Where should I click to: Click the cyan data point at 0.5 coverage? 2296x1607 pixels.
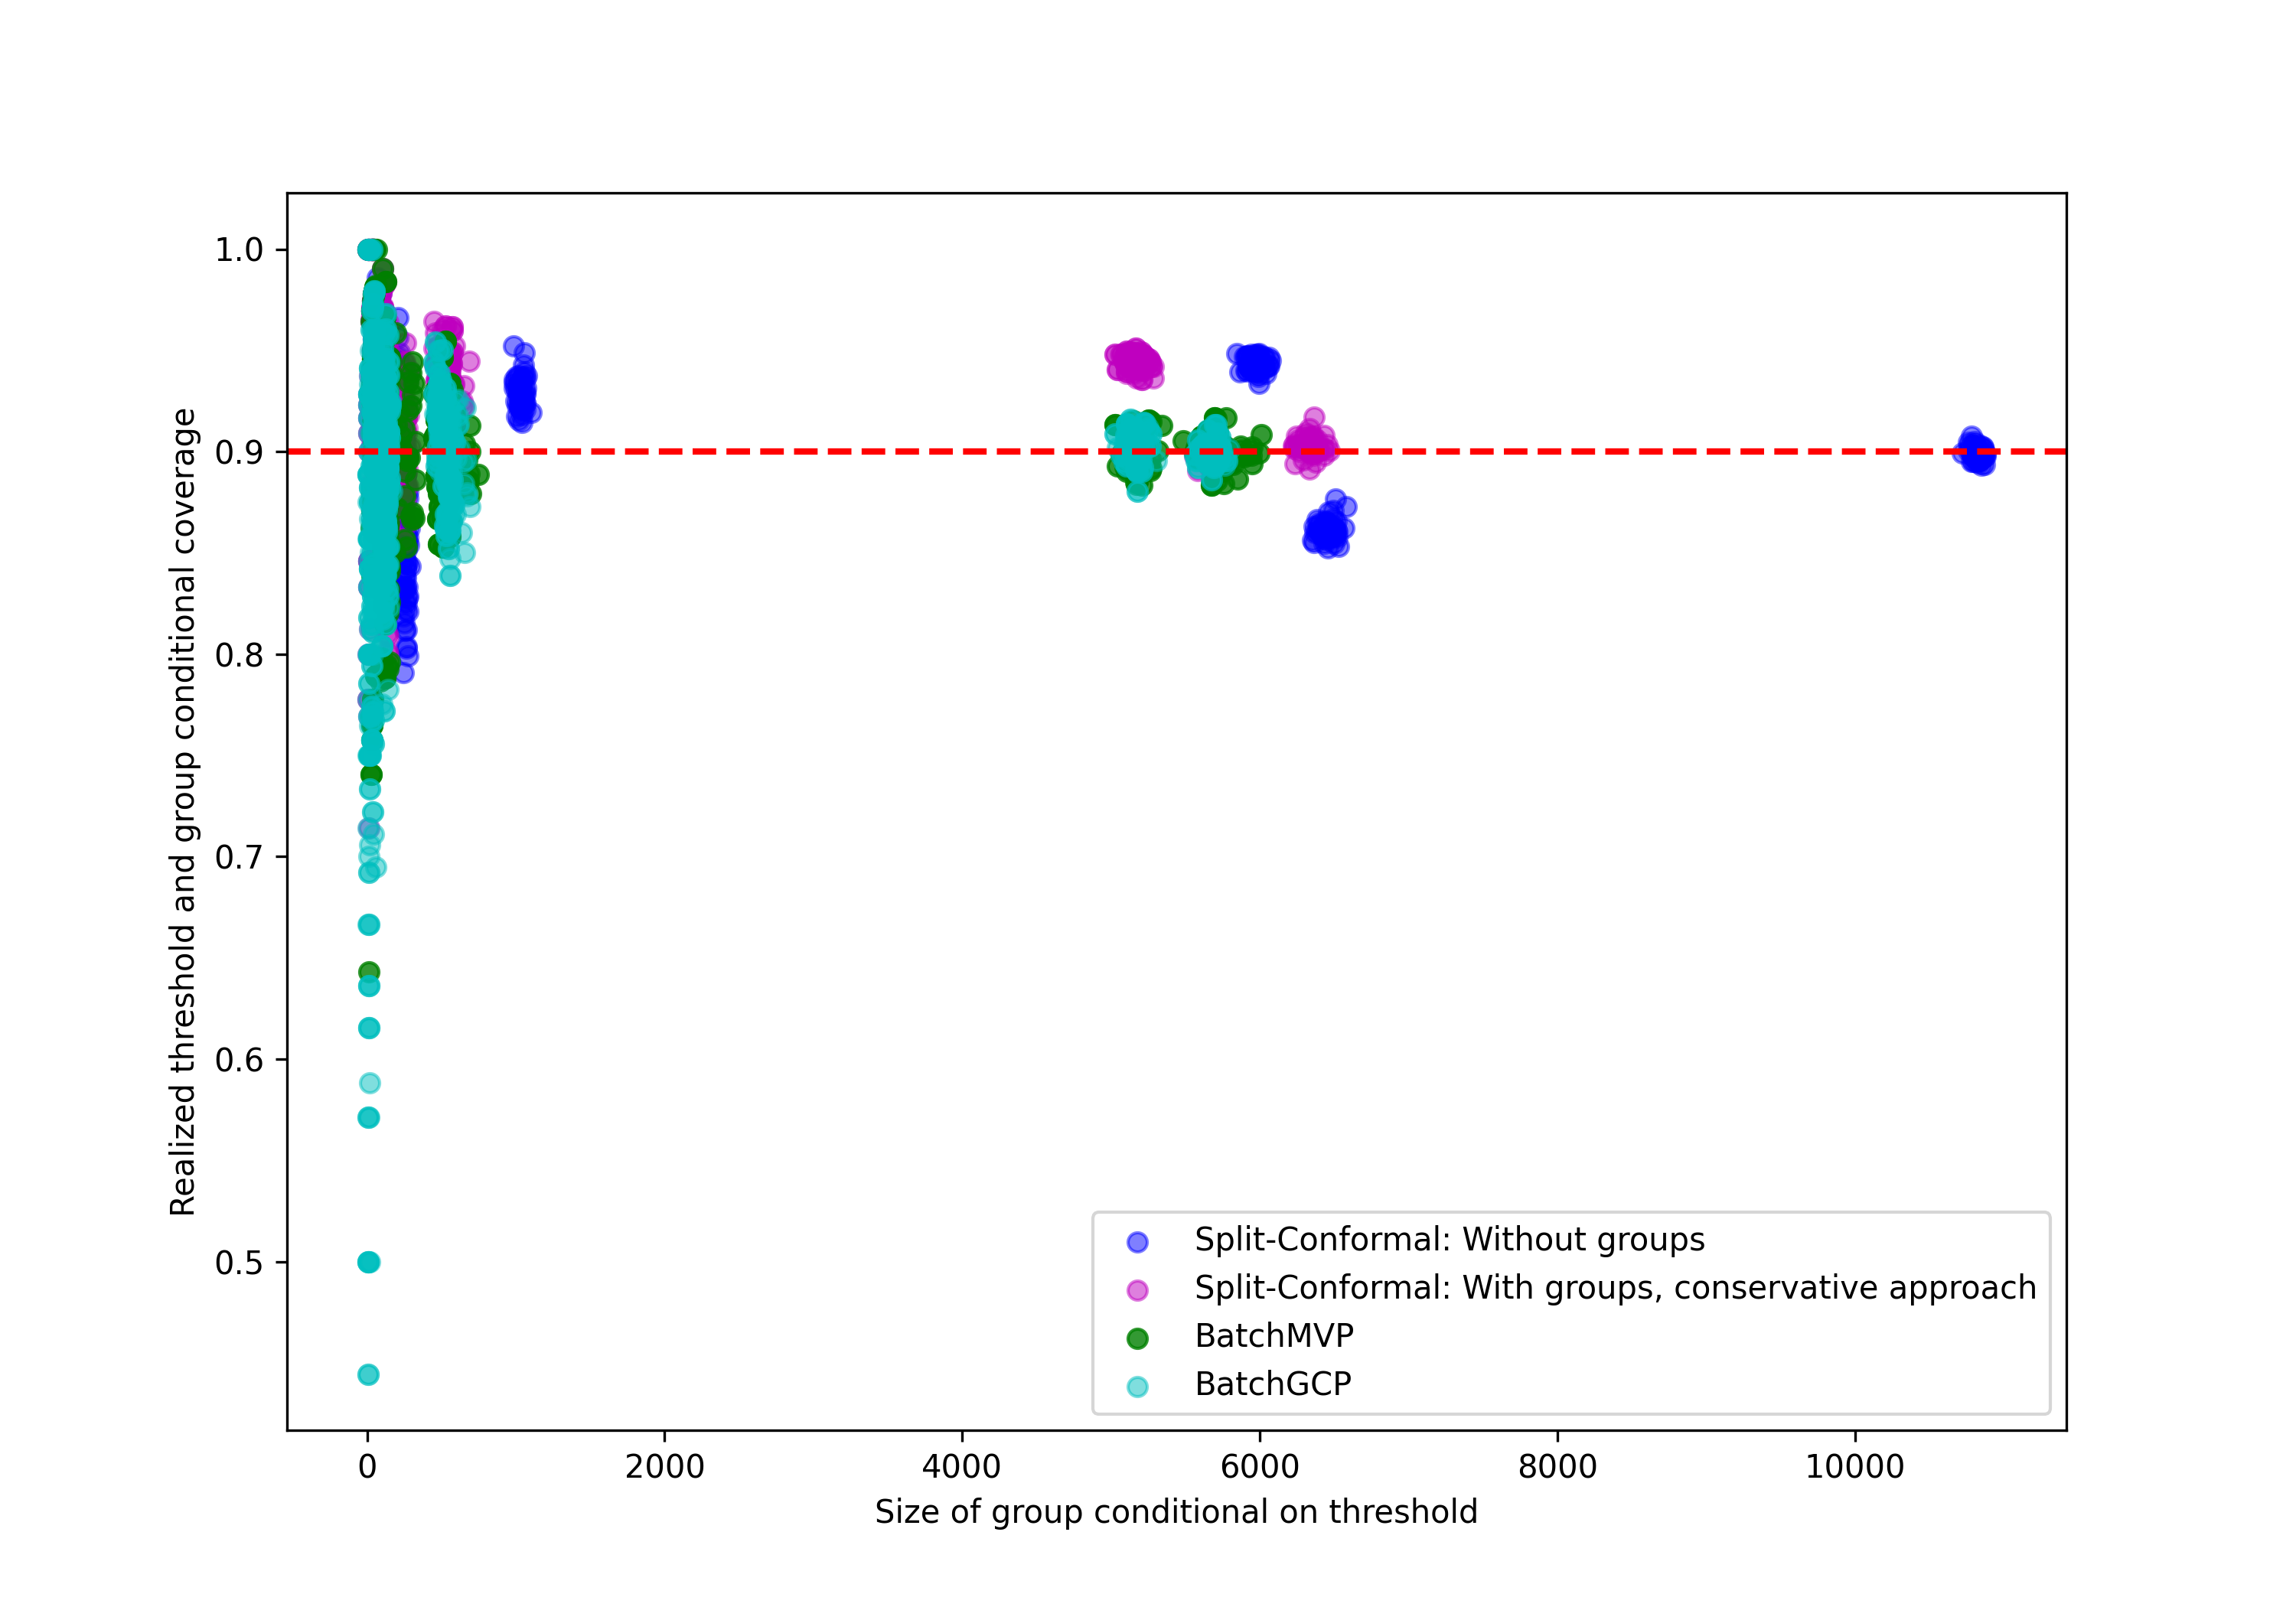point(368,1262)
